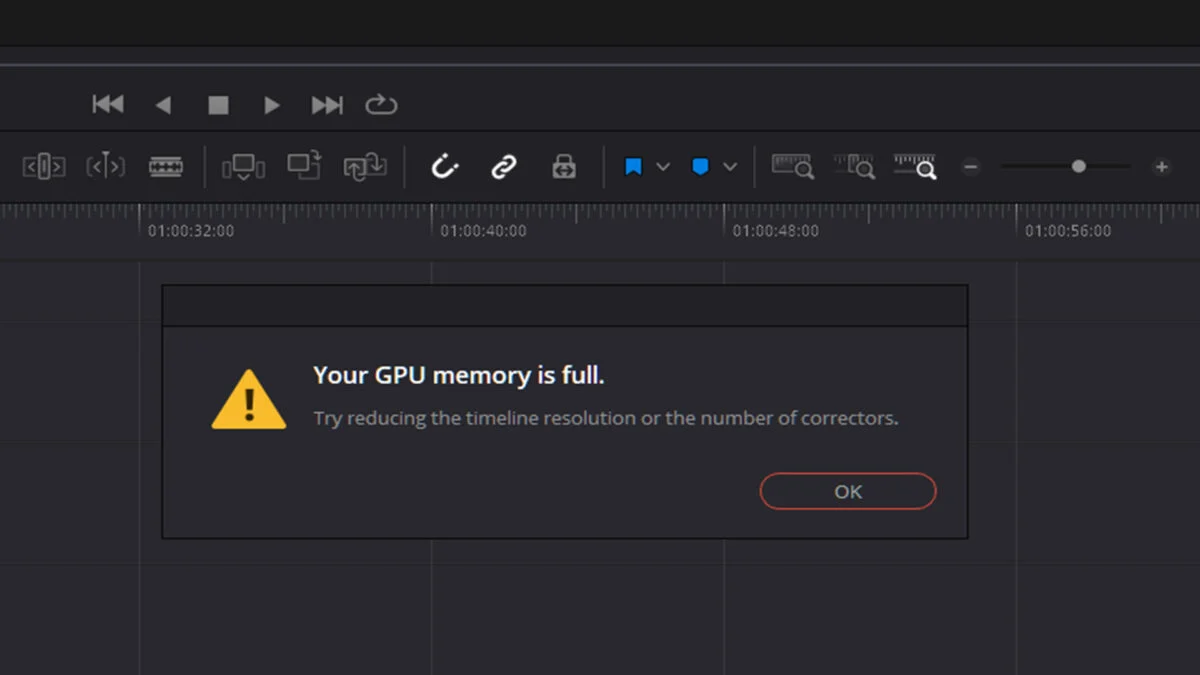Click the timeline zoom slider handle
1200x675 pixels.
point(1078,167)
